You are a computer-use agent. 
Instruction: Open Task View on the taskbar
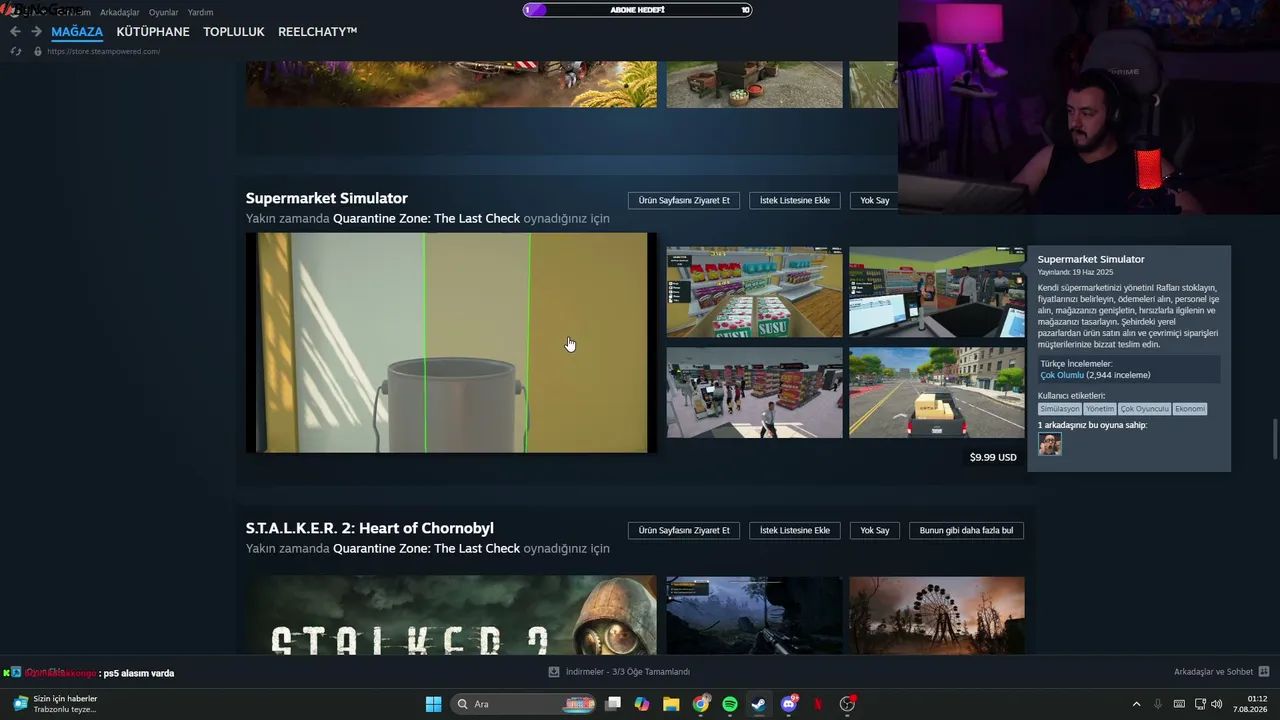click(613, 704)
